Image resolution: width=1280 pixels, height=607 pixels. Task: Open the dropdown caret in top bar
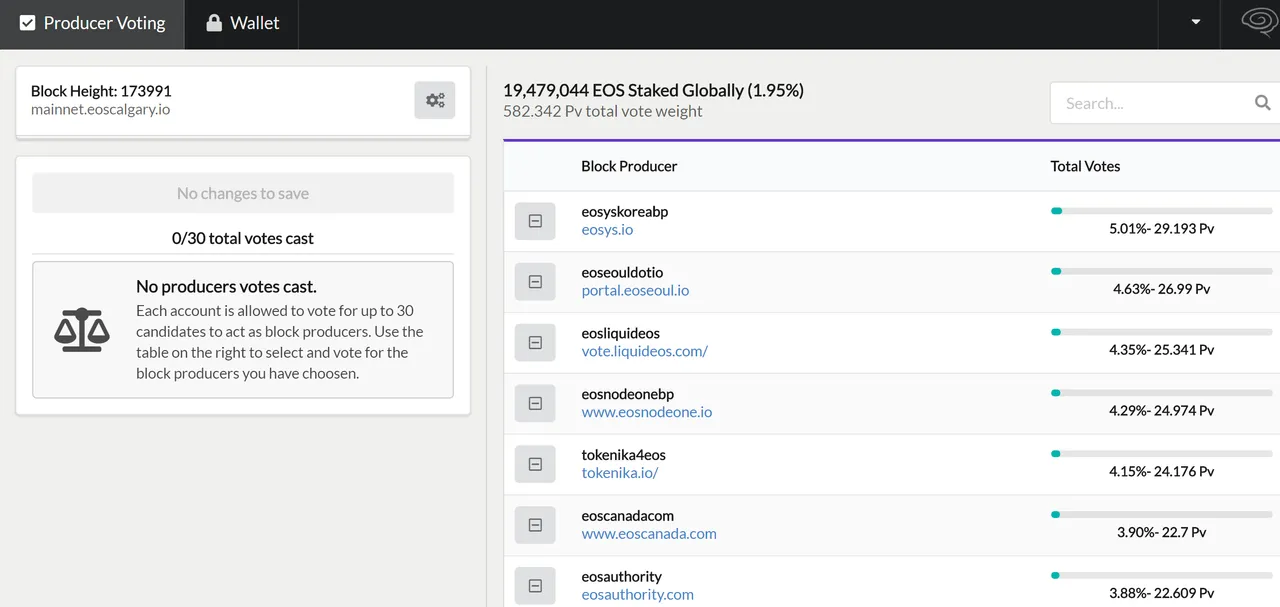[x=1195, y=23]
